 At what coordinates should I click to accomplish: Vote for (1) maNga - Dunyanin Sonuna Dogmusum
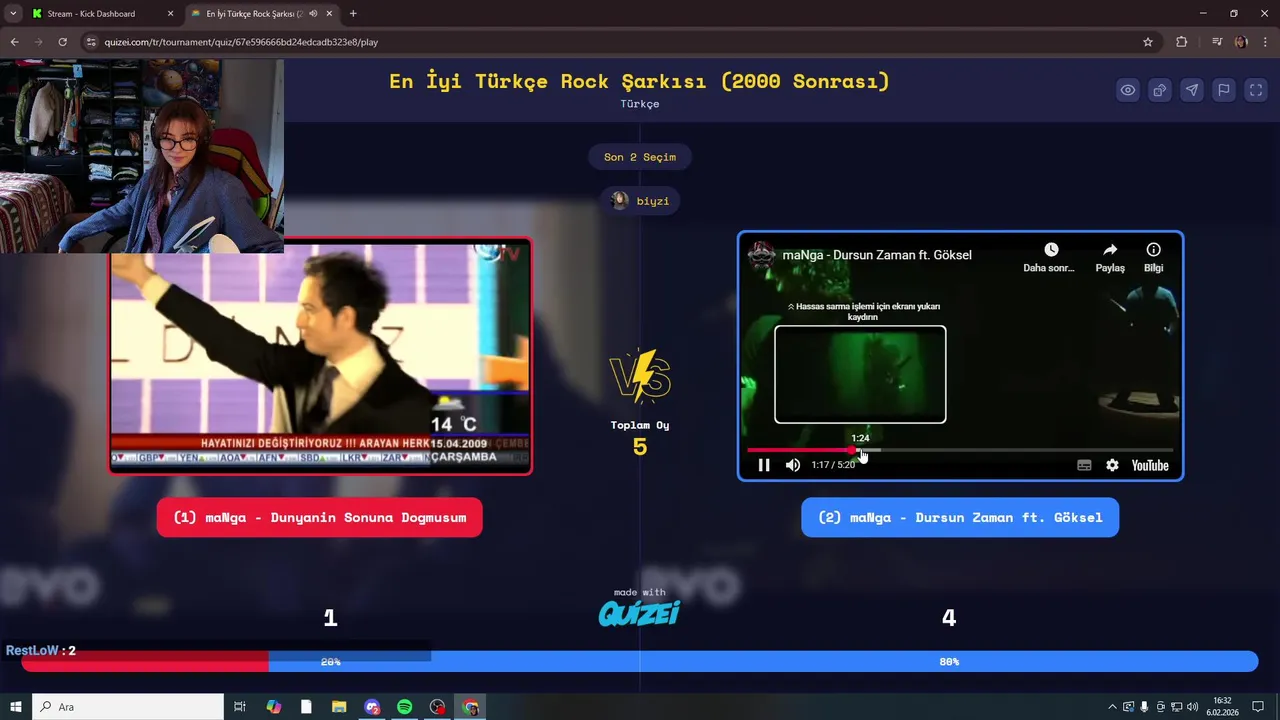(319, 517)
